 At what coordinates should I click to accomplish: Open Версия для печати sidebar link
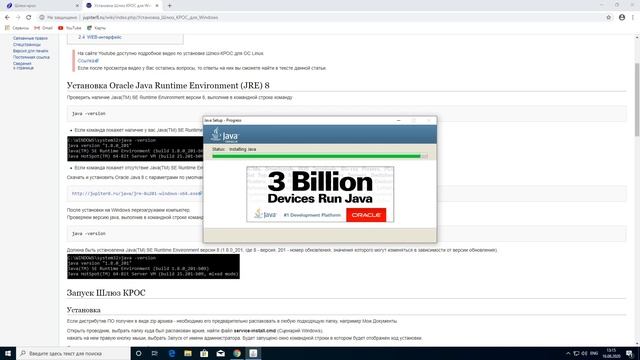point(31,51)
